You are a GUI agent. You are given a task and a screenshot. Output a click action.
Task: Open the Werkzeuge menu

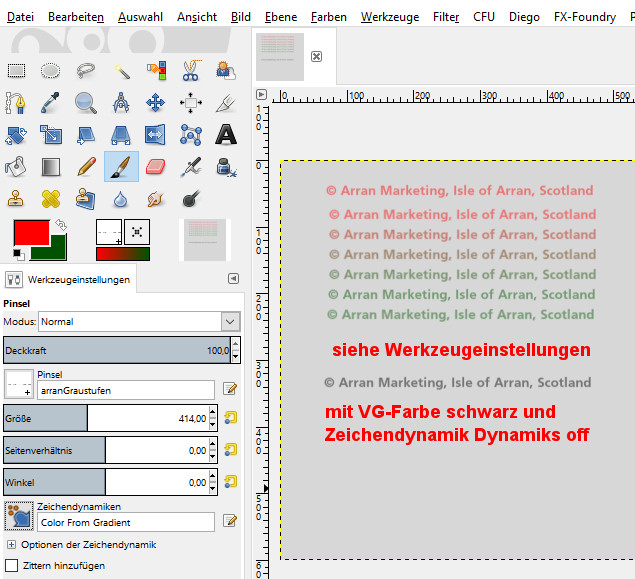(390, 17)
